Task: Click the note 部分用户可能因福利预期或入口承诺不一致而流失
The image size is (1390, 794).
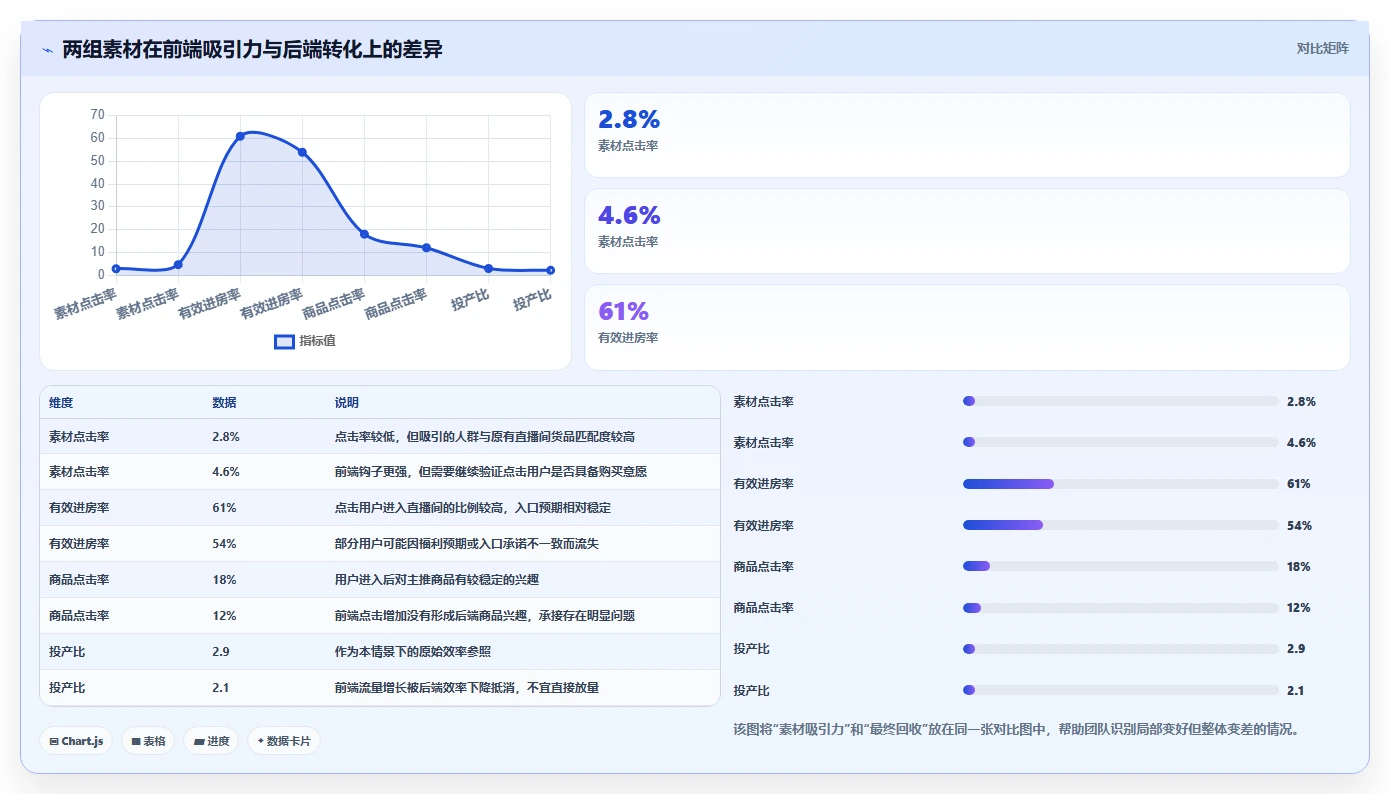Action: [466, 544]
